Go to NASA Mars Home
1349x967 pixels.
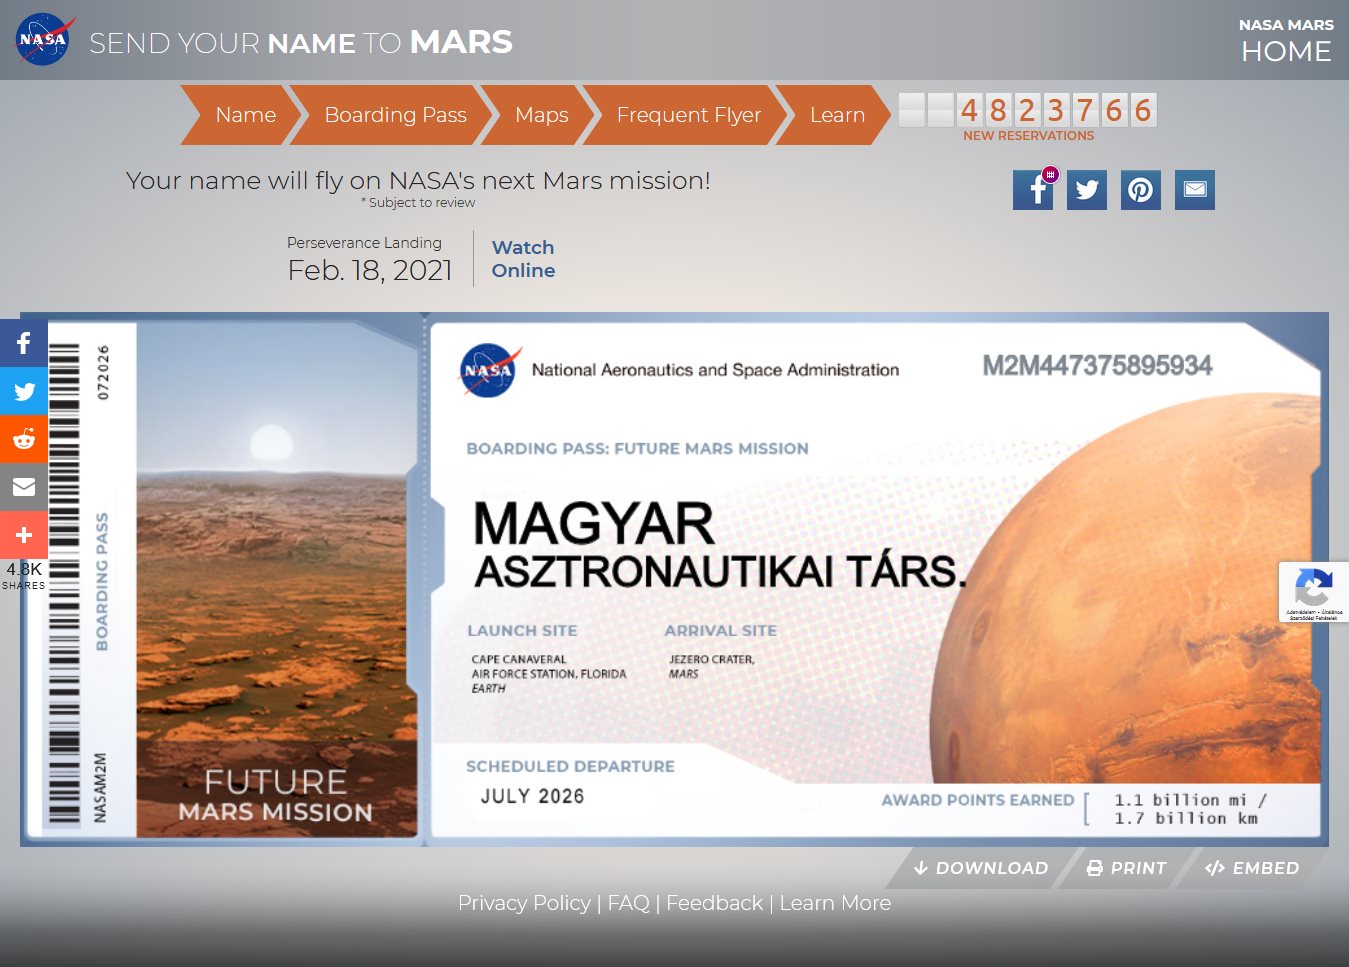click(1286, 41)
